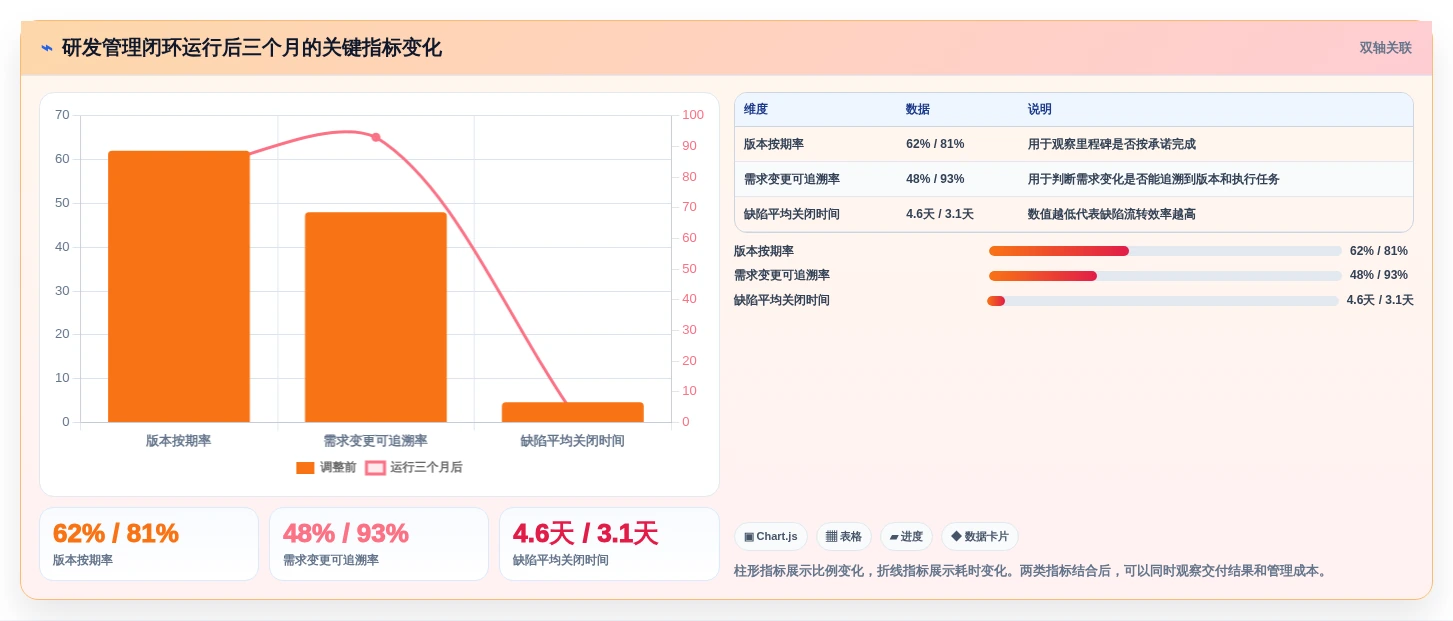1453x621 pixels.
Task: Click description 用于判断需求变化是否能追溯到版本和执行任务
Action: (x=1154, y=179)
